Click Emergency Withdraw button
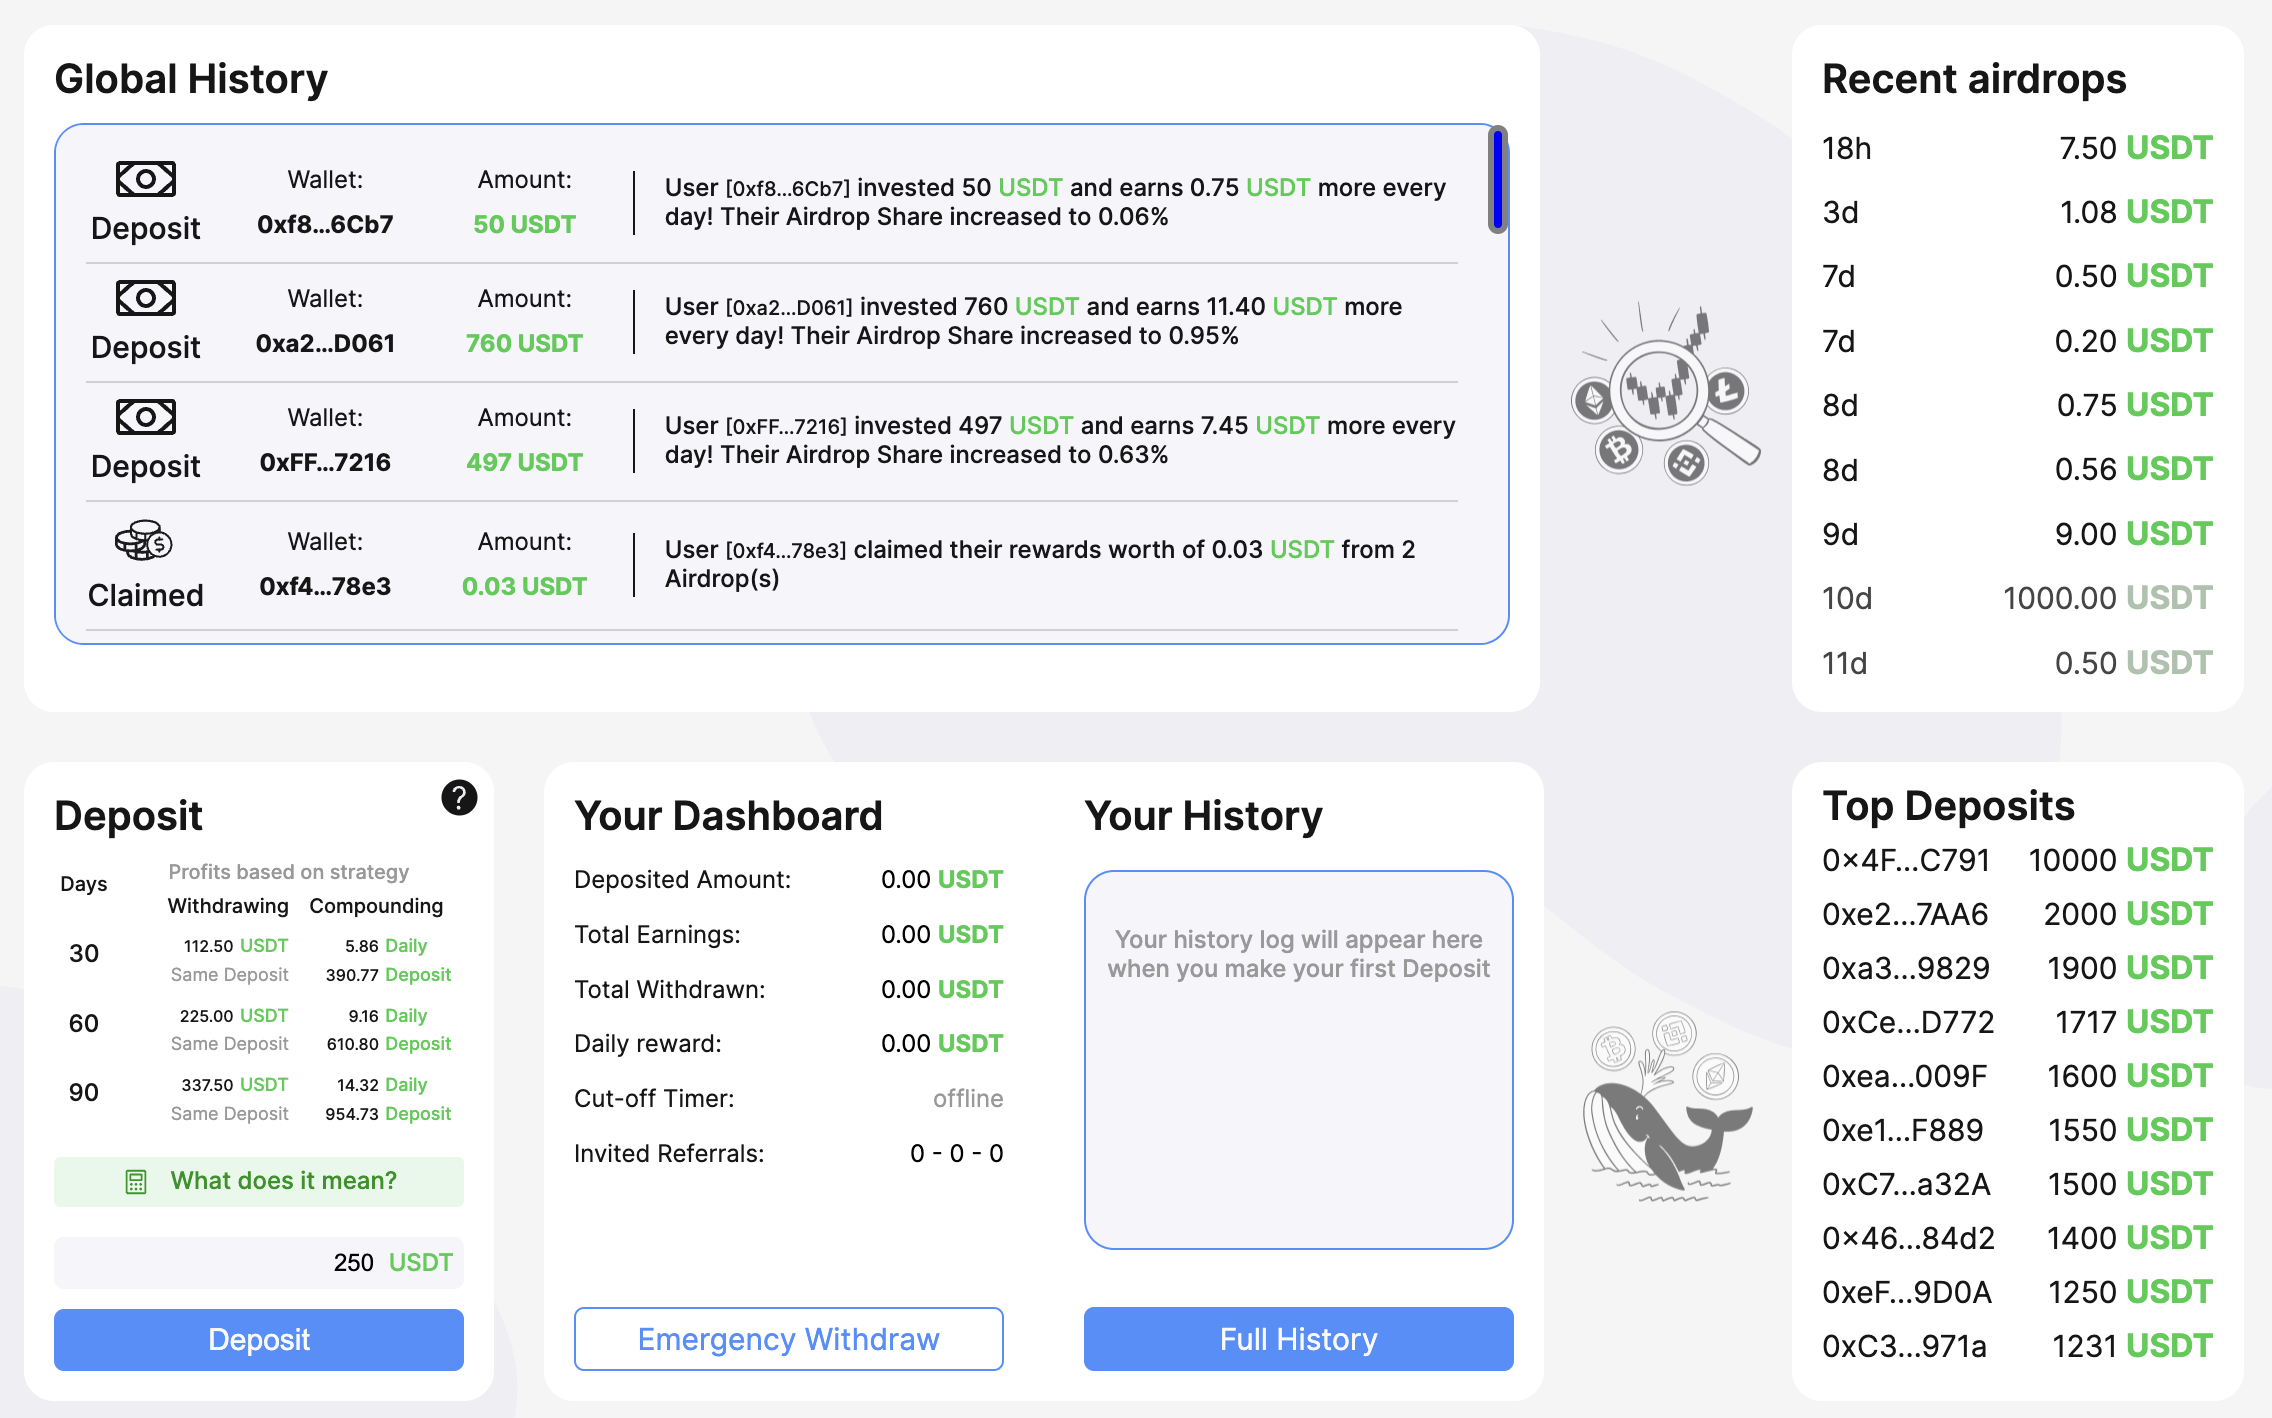Screen dimensions: 2272x1418 point(789,1339)
